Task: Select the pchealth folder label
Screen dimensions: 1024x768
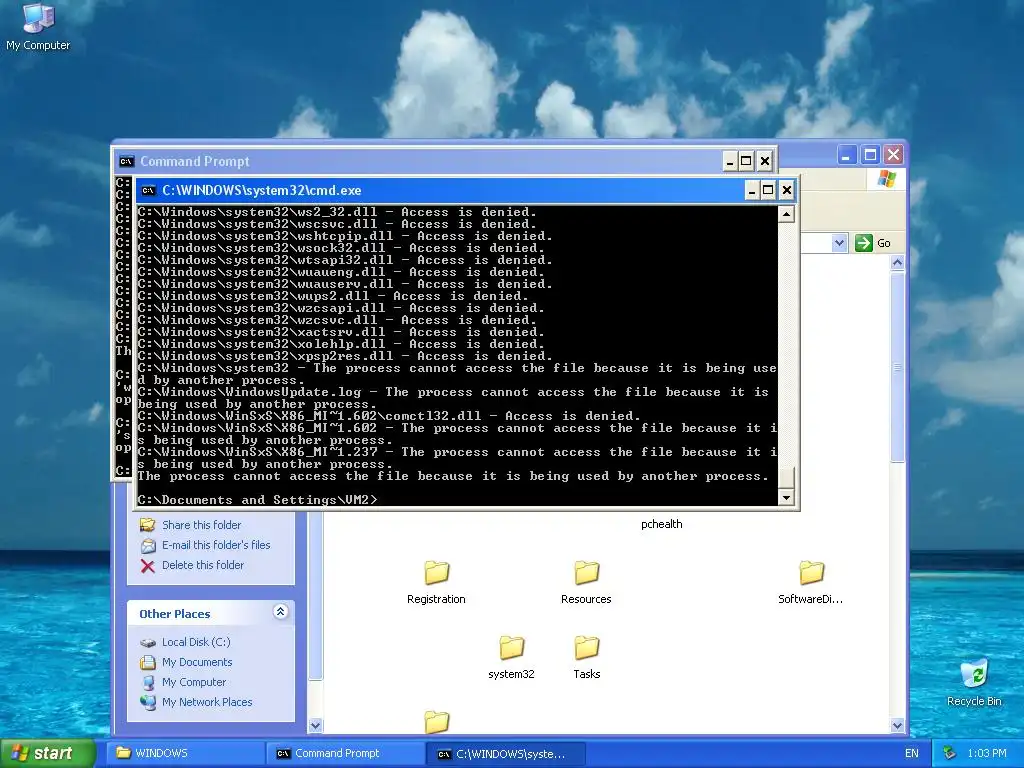Action: coord(662,524)
